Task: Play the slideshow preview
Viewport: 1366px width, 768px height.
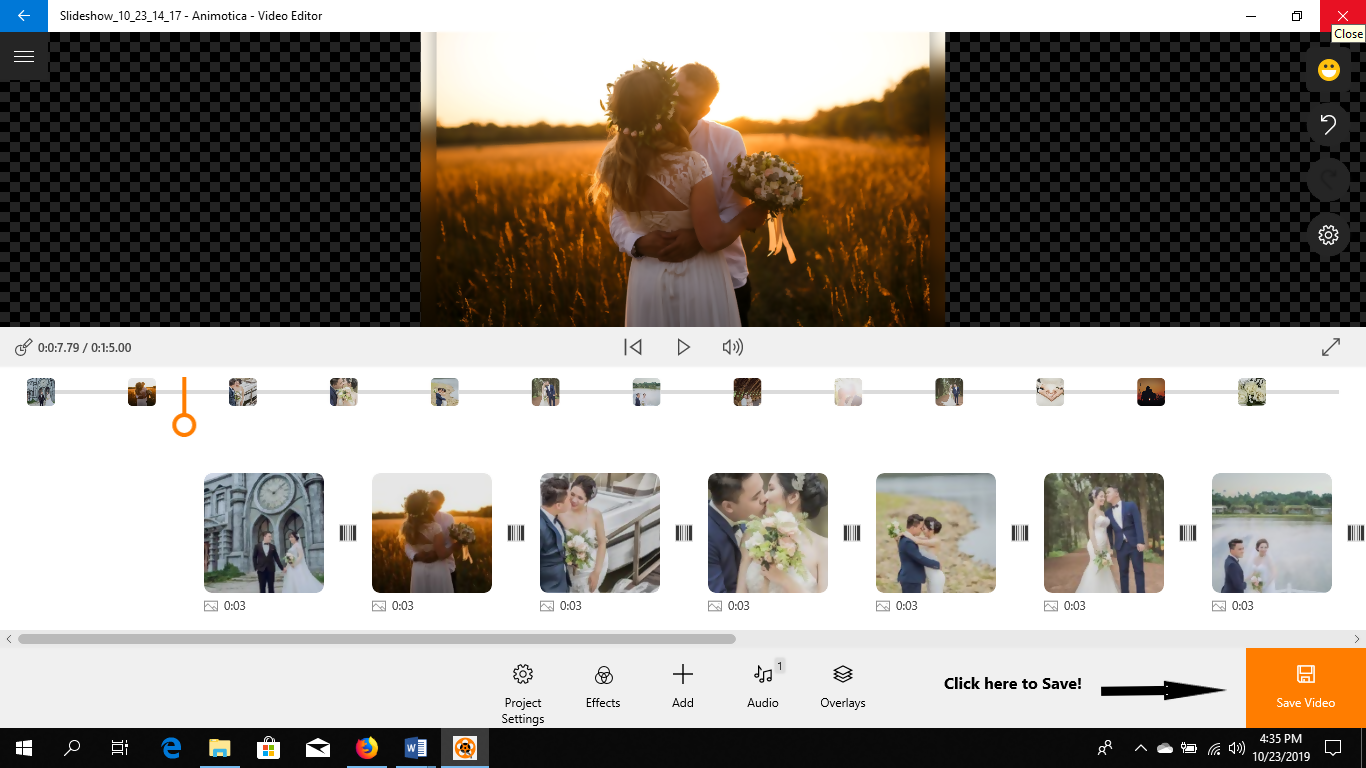Action: coord(683,347)
